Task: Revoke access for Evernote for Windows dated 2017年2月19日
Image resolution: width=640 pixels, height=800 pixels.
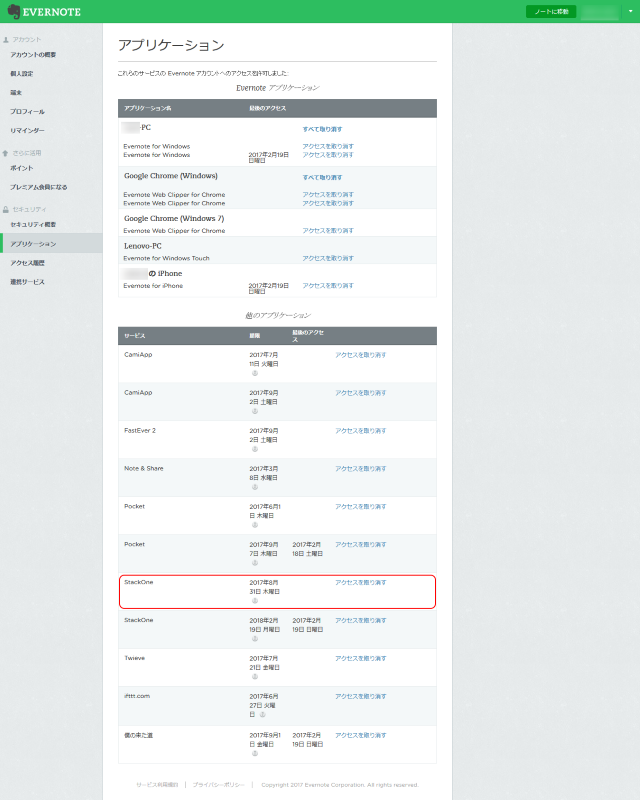Action: tap(328, 155)
